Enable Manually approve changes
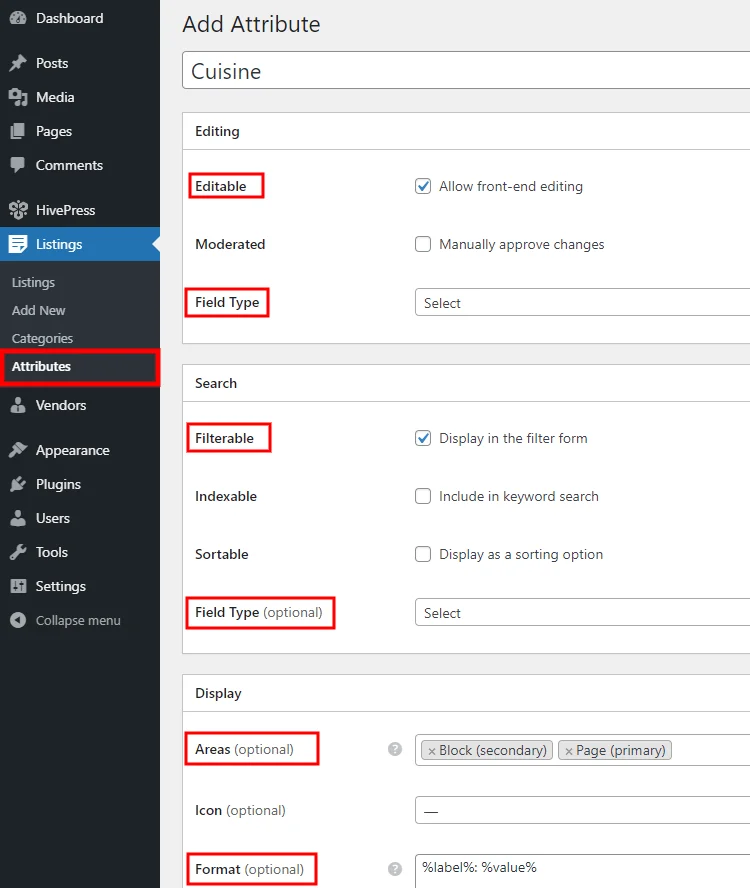 pyautogui.click(x=423, y=244)
